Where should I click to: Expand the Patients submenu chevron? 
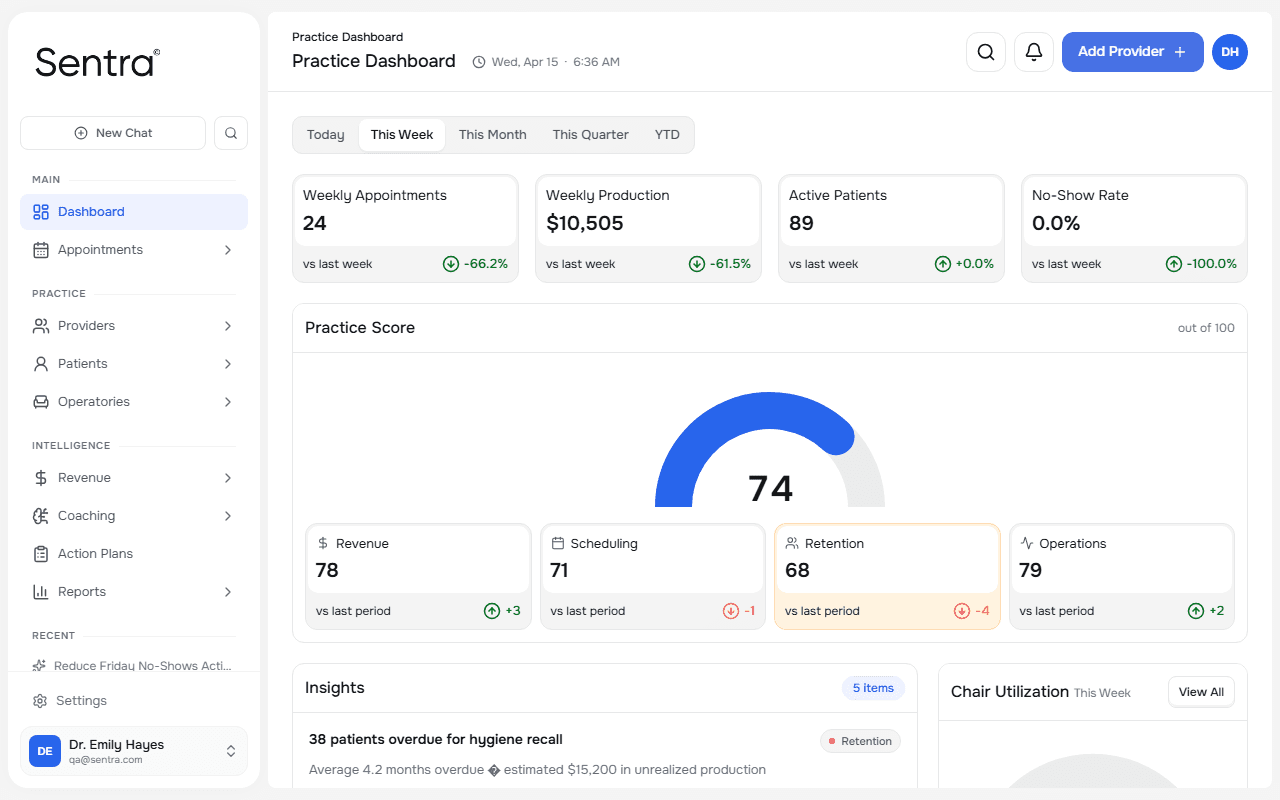pos(228,364)
